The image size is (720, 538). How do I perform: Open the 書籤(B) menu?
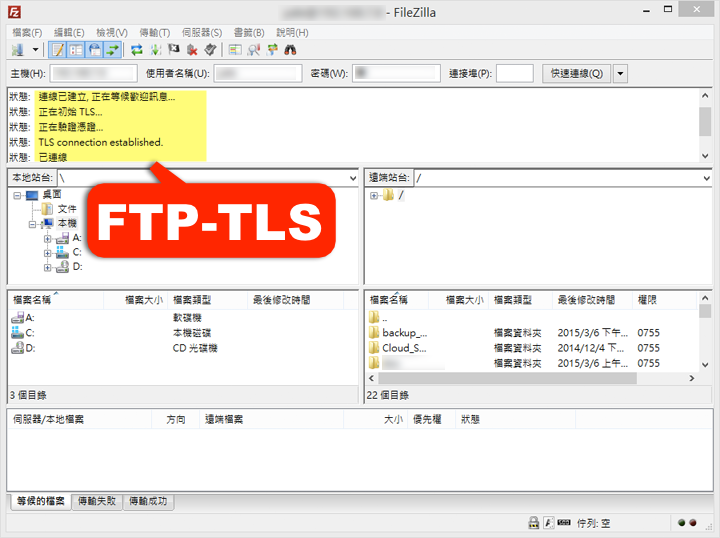(x=249, y=33)
